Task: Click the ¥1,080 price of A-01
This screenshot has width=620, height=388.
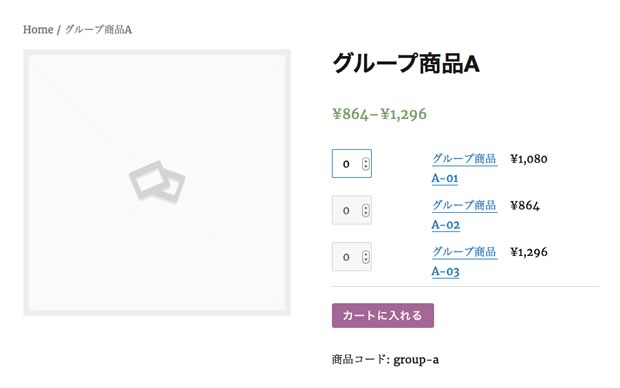Action: point(529,159)
